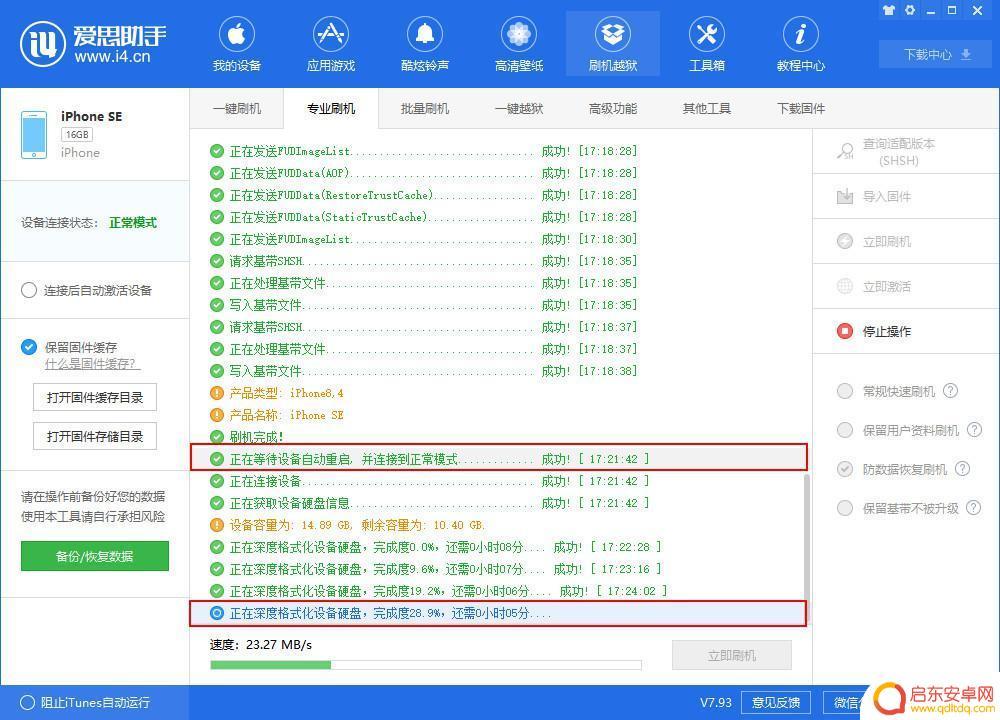Click green 备份/恢复数据 button

(x=95, y=556)
